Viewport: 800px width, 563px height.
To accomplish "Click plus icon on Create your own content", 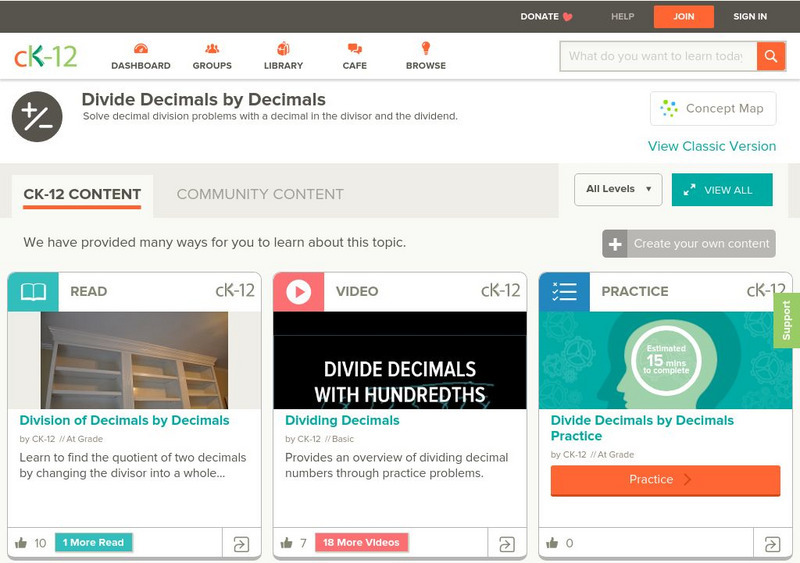I will [x=615, y=244].
